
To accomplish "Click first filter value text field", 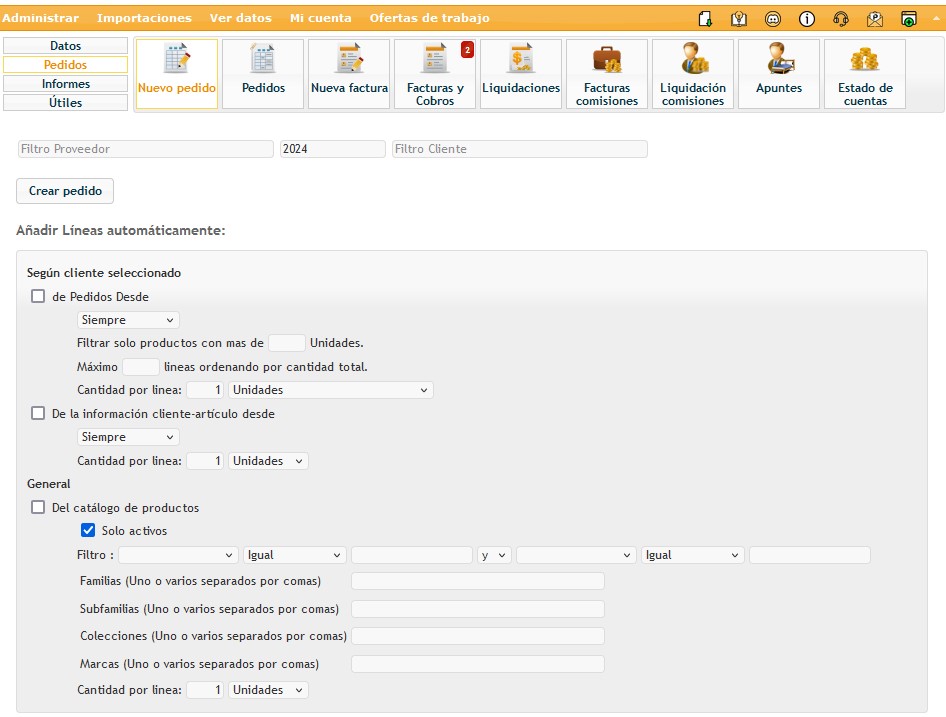I will pos(411,555).
